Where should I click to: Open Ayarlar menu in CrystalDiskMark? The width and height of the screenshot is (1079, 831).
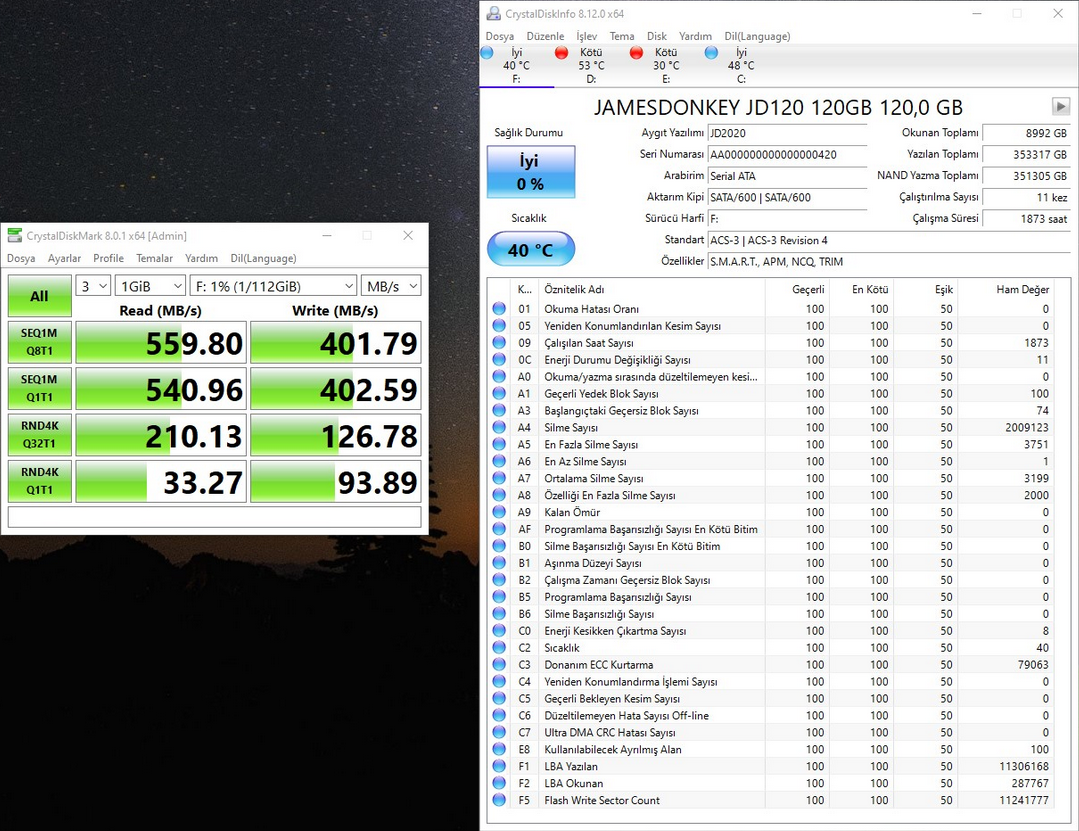click(64, 258)
